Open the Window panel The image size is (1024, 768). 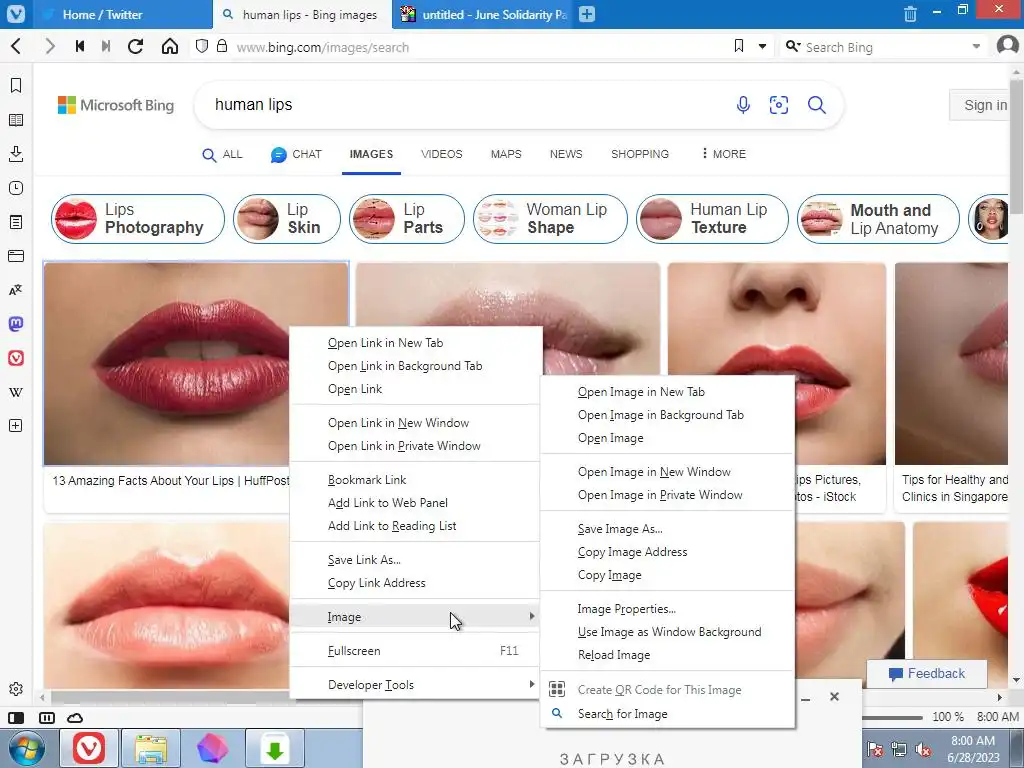16,256
